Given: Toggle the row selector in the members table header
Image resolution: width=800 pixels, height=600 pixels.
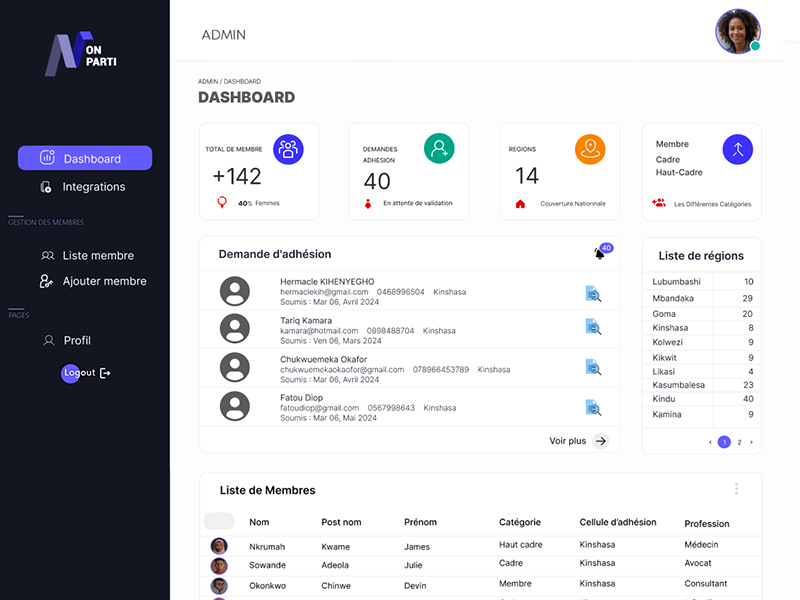Looking at the screenshot, I should click(218, 521).
